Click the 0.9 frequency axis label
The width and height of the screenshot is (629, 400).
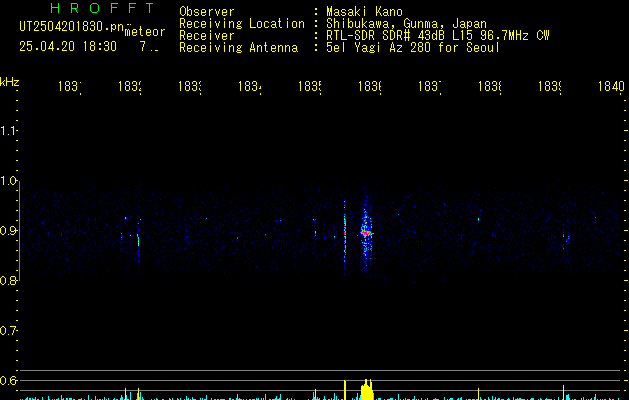[8, 231]
